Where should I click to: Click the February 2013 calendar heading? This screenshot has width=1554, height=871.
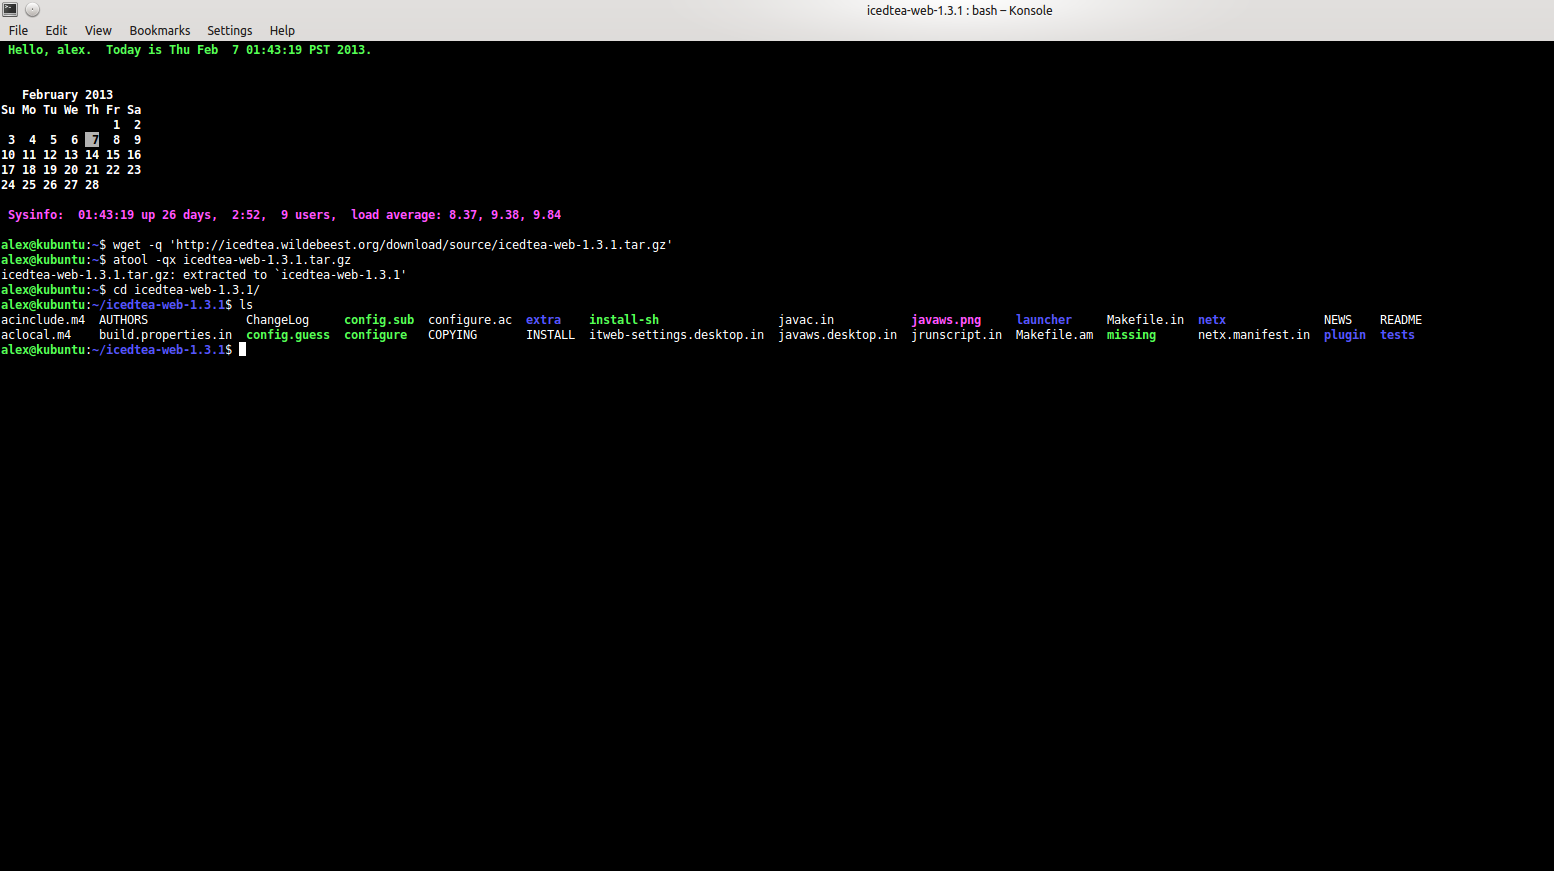(x=67, y=95)
